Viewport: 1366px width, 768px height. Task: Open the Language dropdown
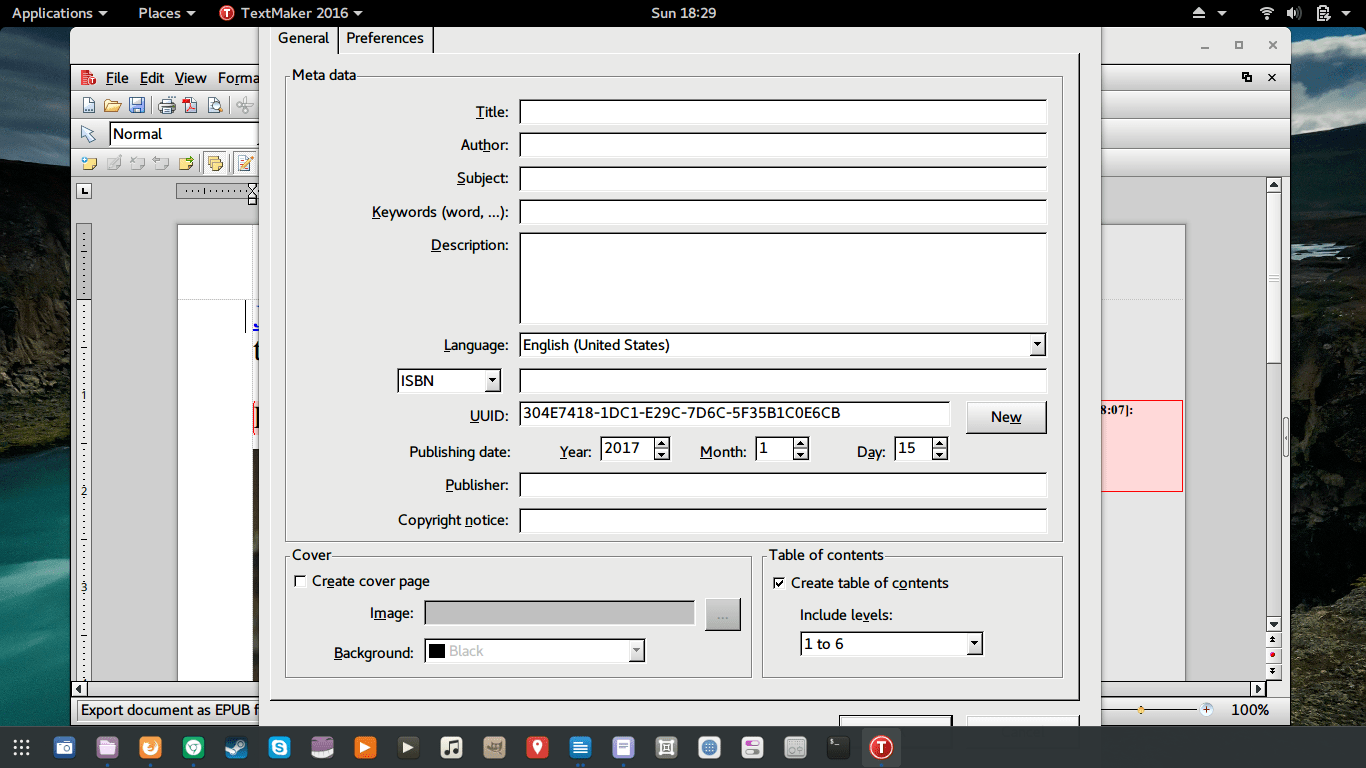1037,345
